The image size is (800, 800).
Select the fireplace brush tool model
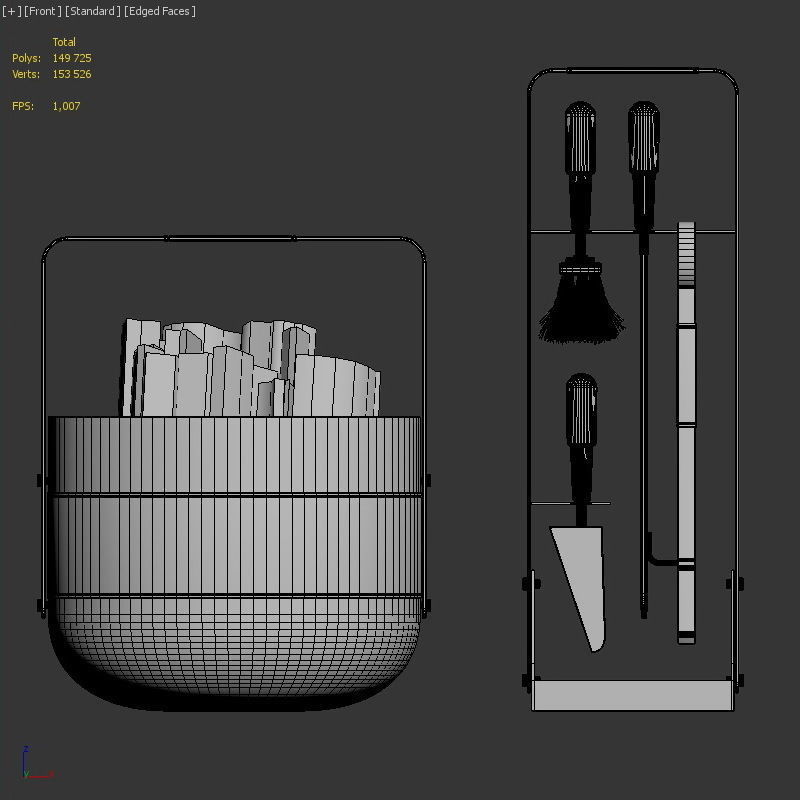(581, 222)
